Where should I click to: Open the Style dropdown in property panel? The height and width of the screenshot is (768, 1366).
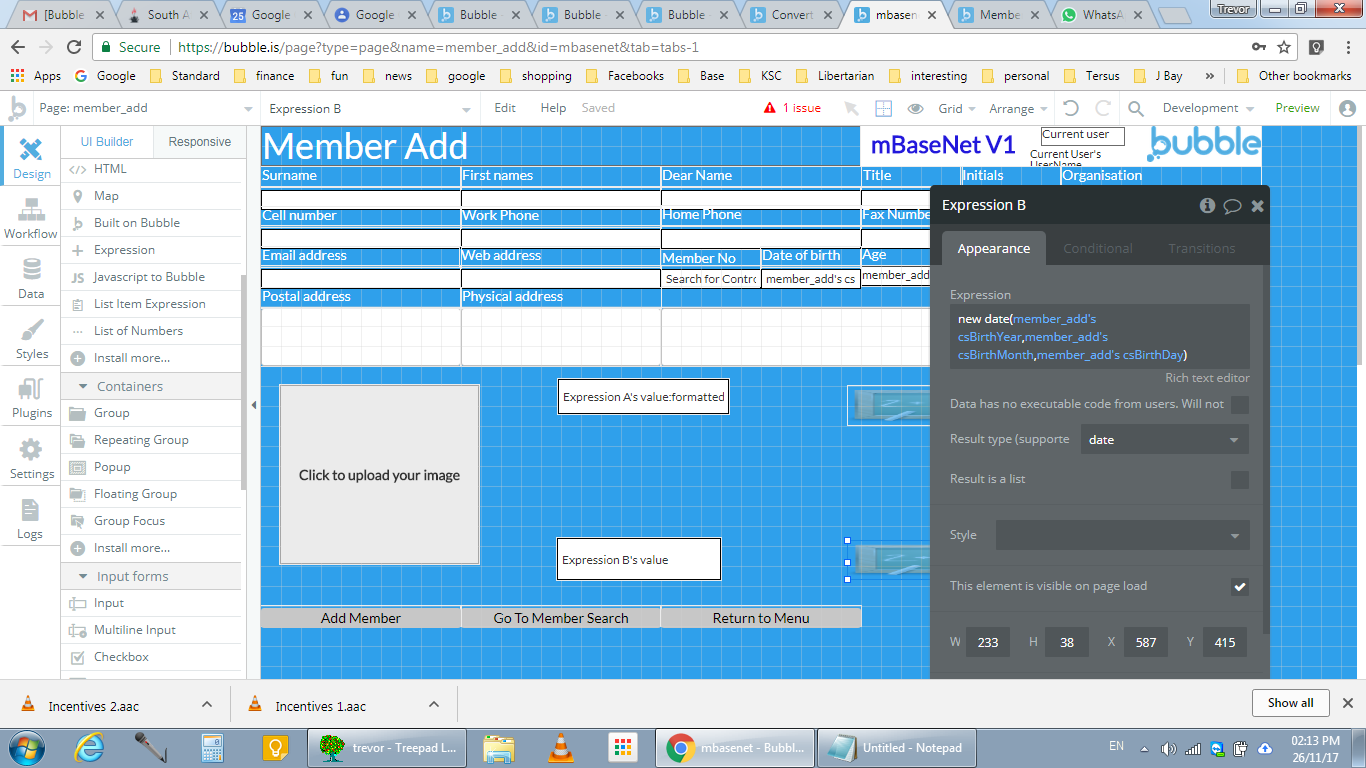point(1123,535)
